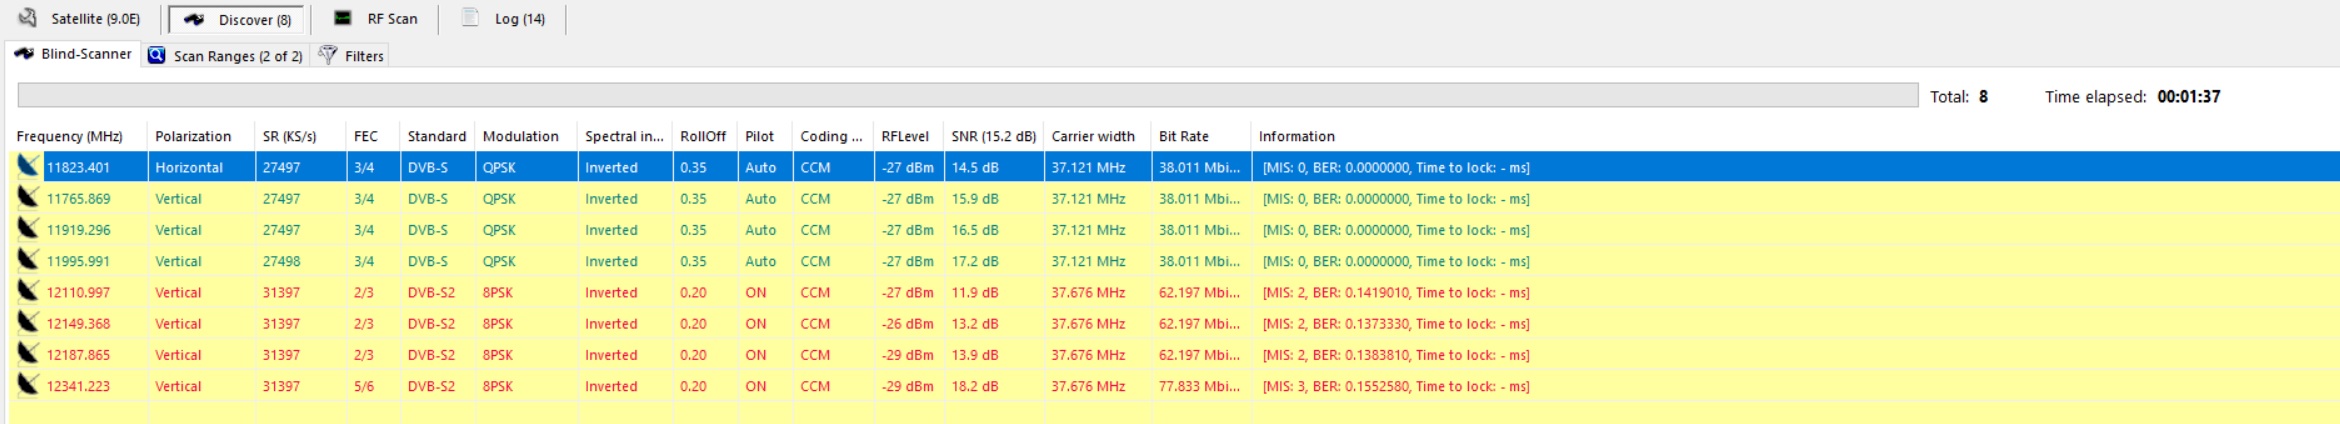Click info with BER: 0.1552580

(1396, 386)
